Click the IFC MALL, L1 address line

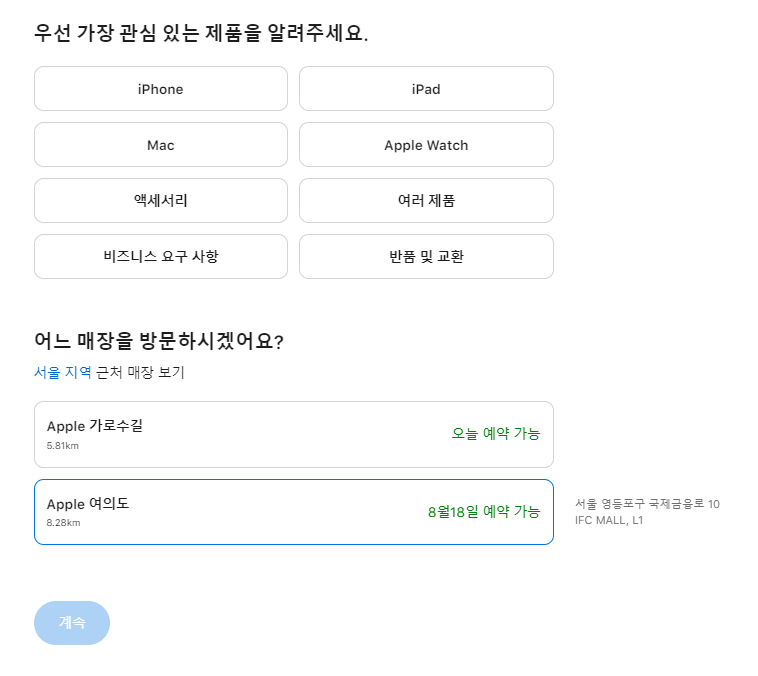click(x=609, y=520)
